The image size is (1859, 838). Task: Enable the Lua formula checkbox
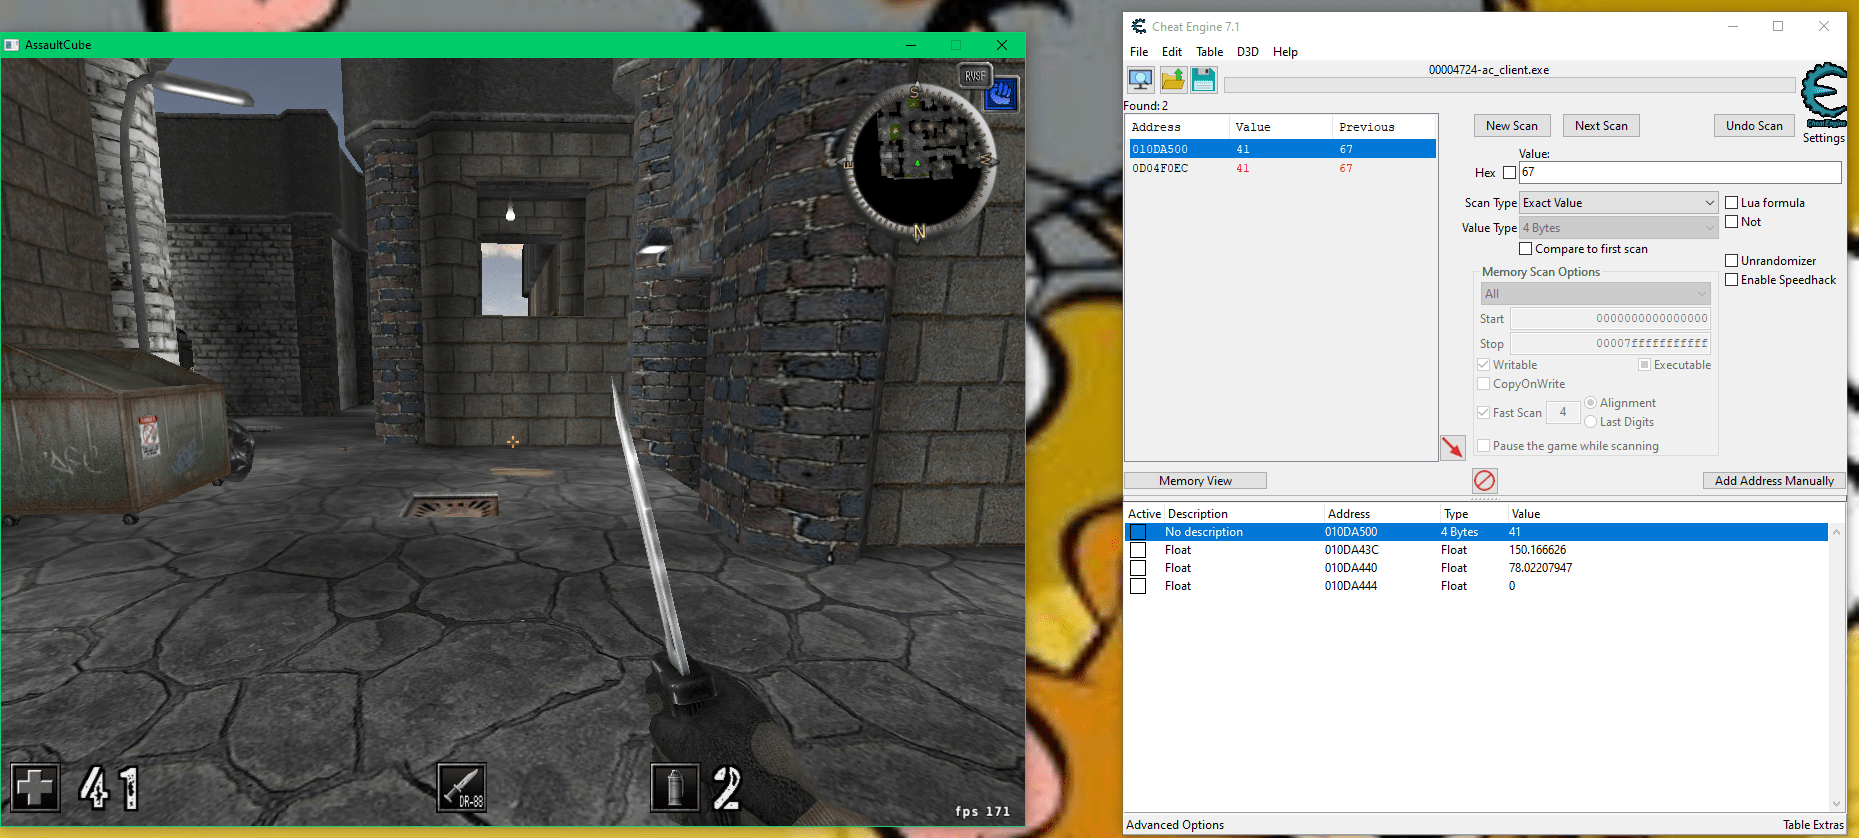click(1731, 203)
